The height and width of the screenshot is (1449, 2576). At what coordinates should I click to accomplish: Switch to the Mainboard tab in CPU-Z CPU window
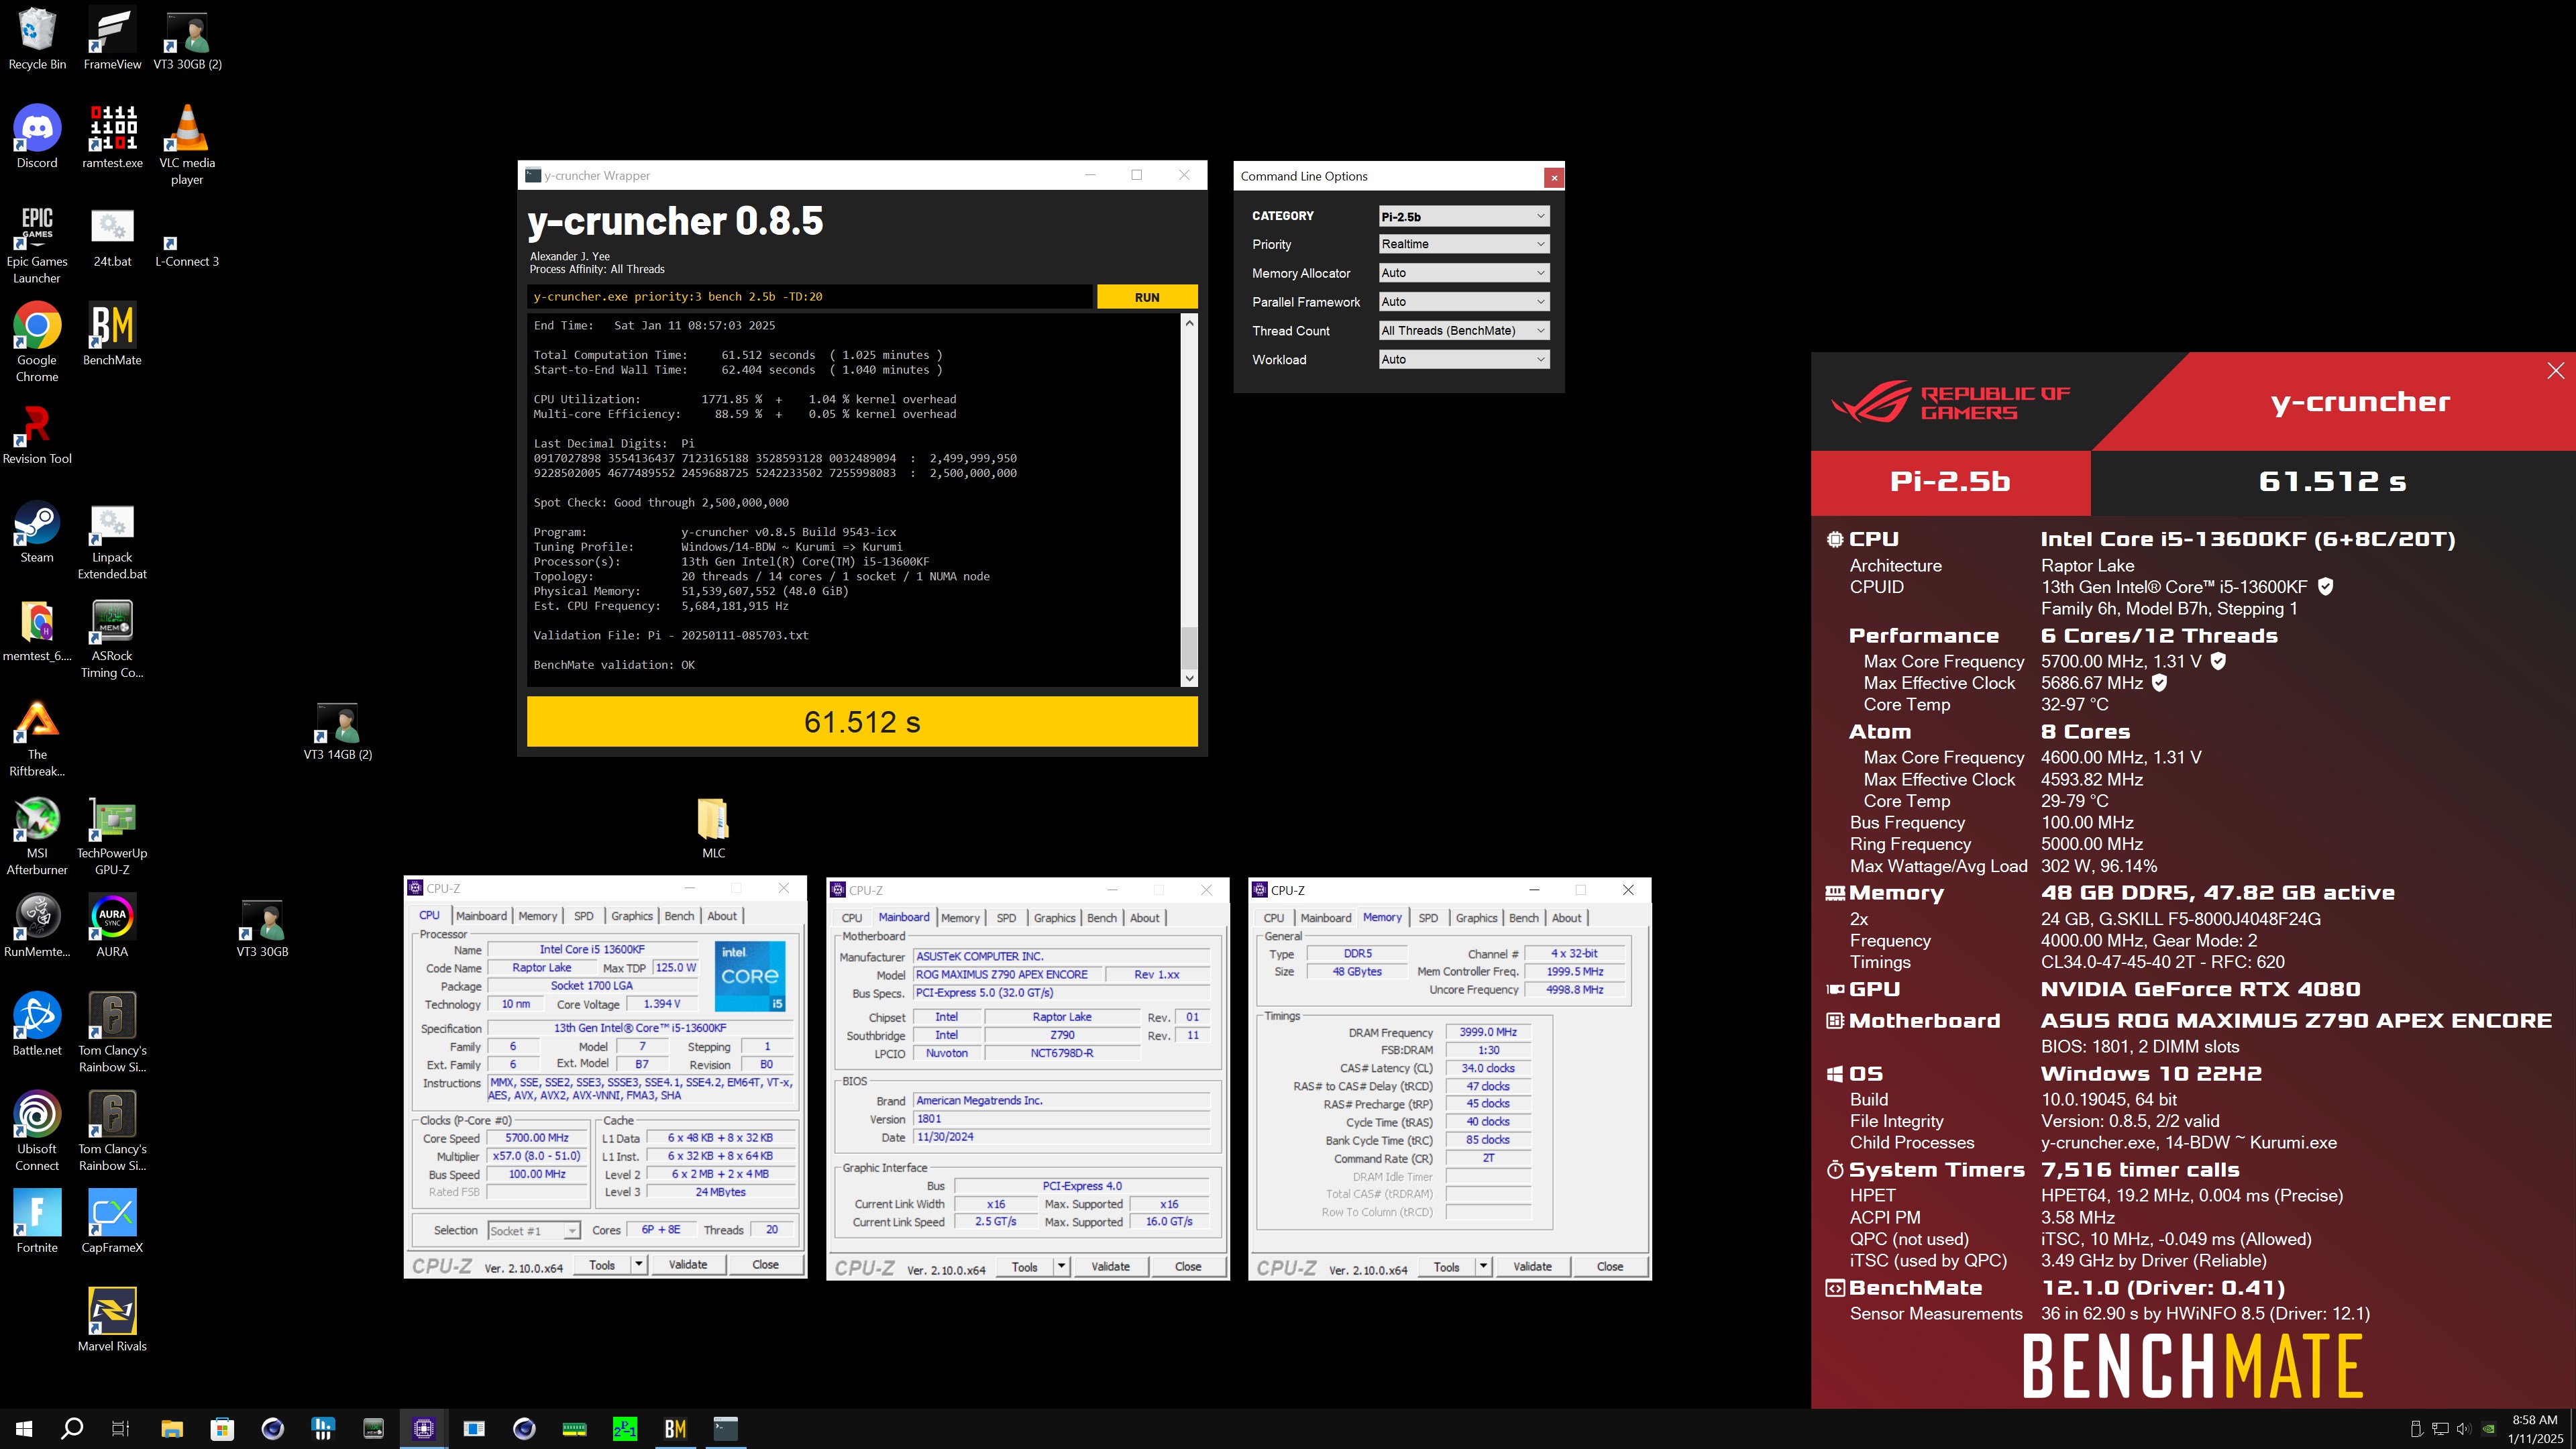[x=481, y=916]
